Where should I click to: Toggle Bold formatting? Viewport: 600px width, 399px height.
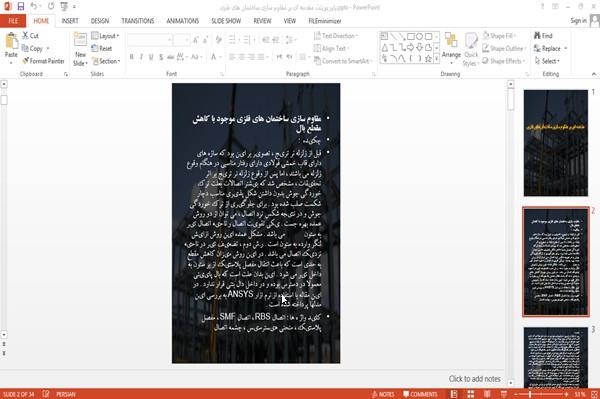click(132, 57)
